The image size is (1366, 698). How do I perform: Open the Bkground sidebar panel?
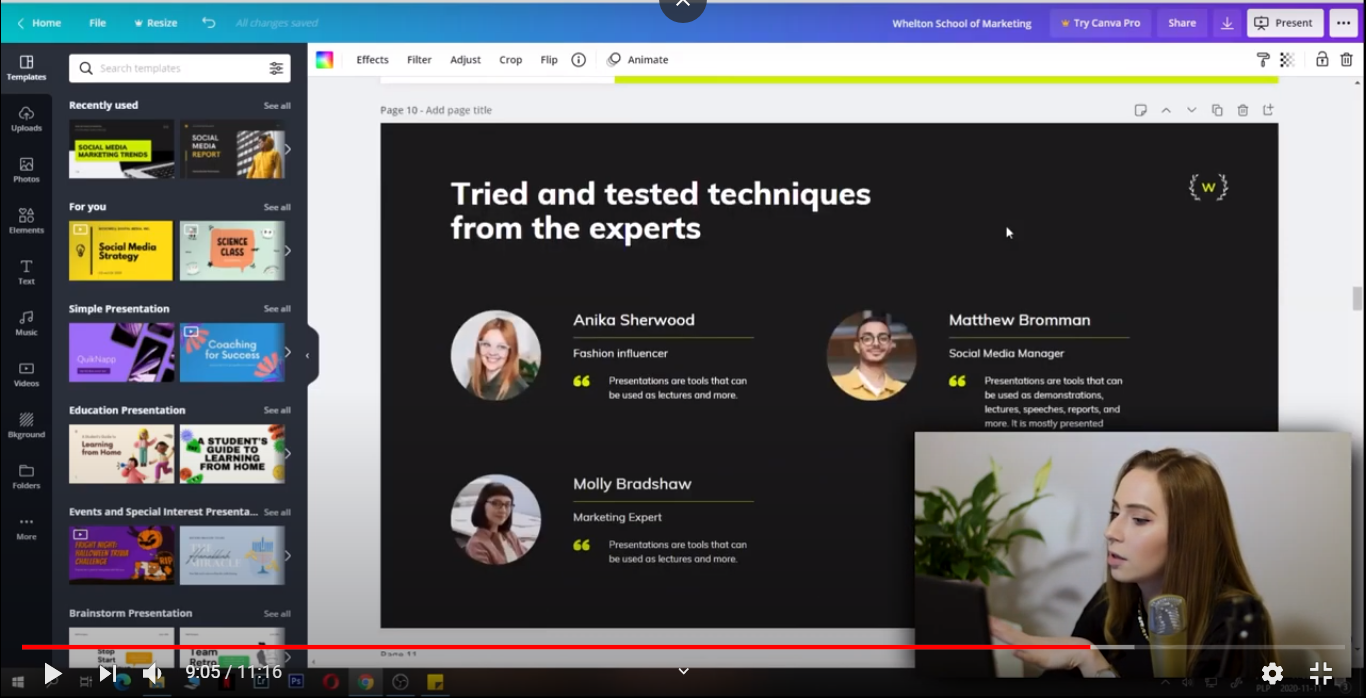[x=26, y=425]
